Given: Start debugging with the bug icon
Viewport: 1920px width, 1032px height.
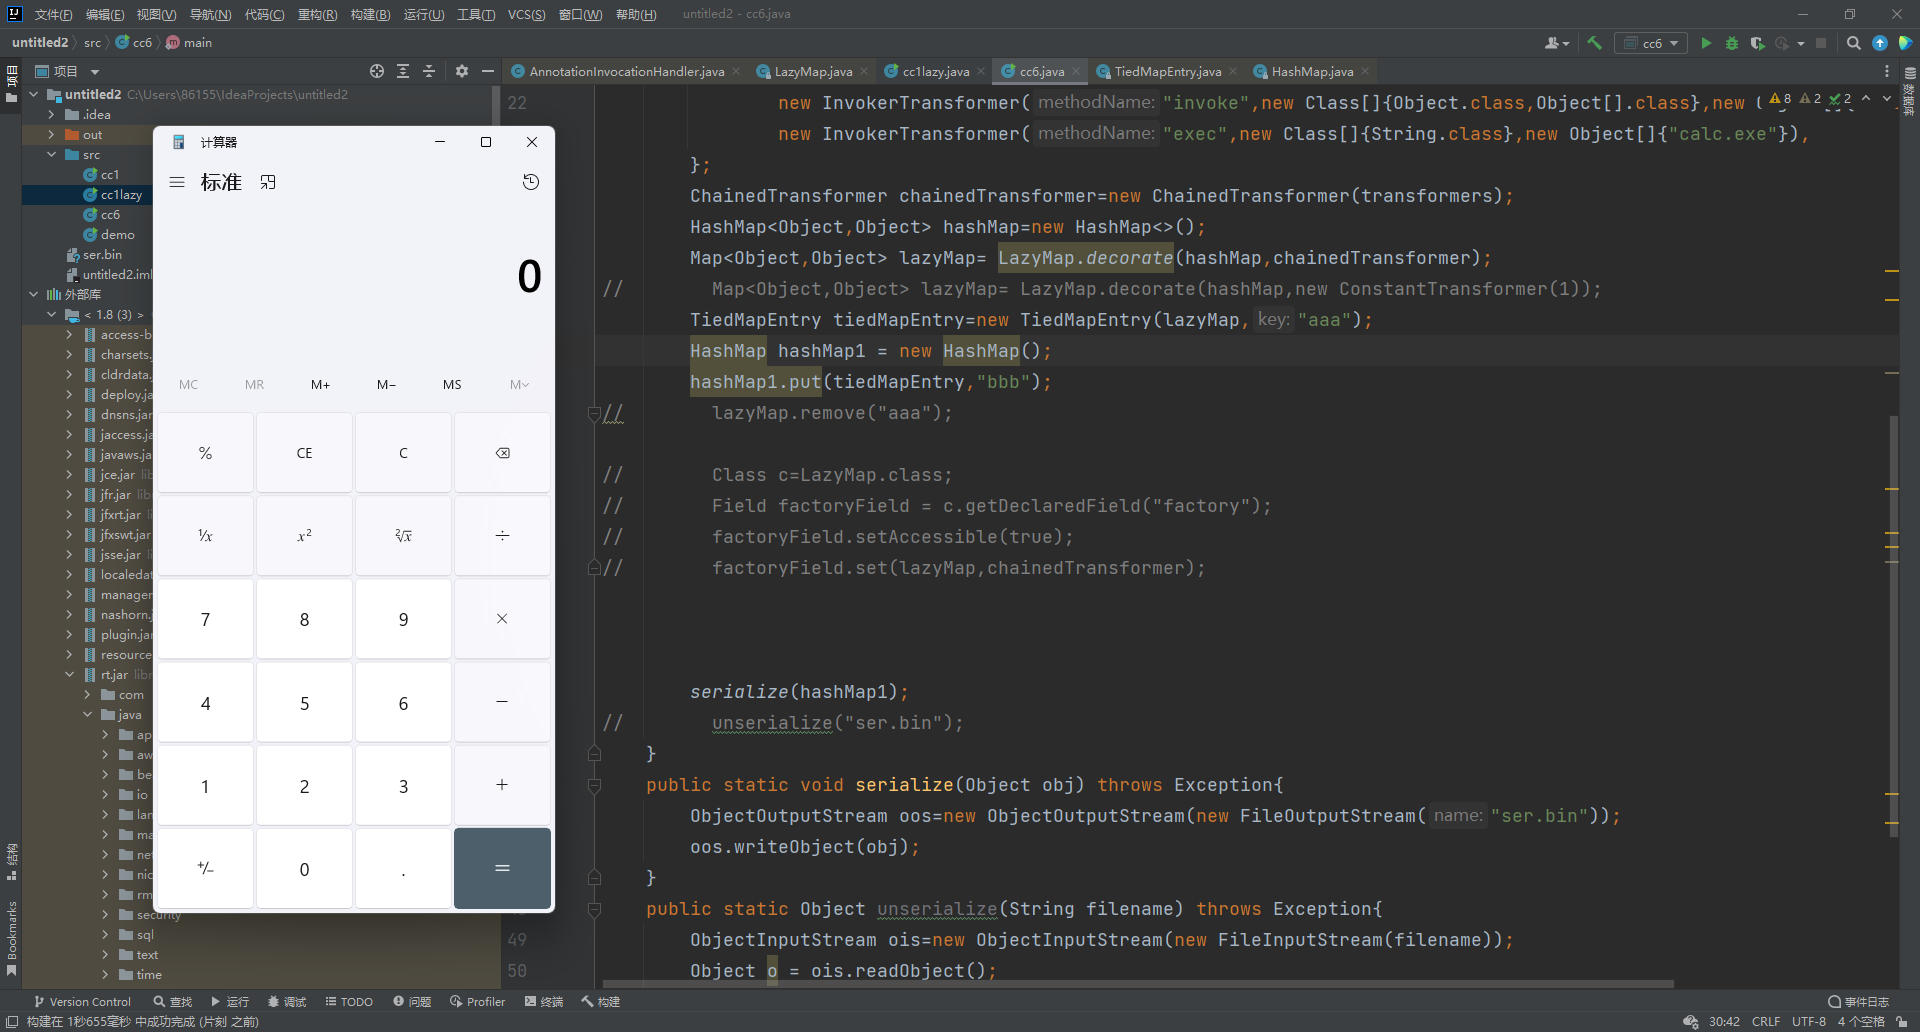Looking at the screenshot, I should click(x=1732, y=43).
